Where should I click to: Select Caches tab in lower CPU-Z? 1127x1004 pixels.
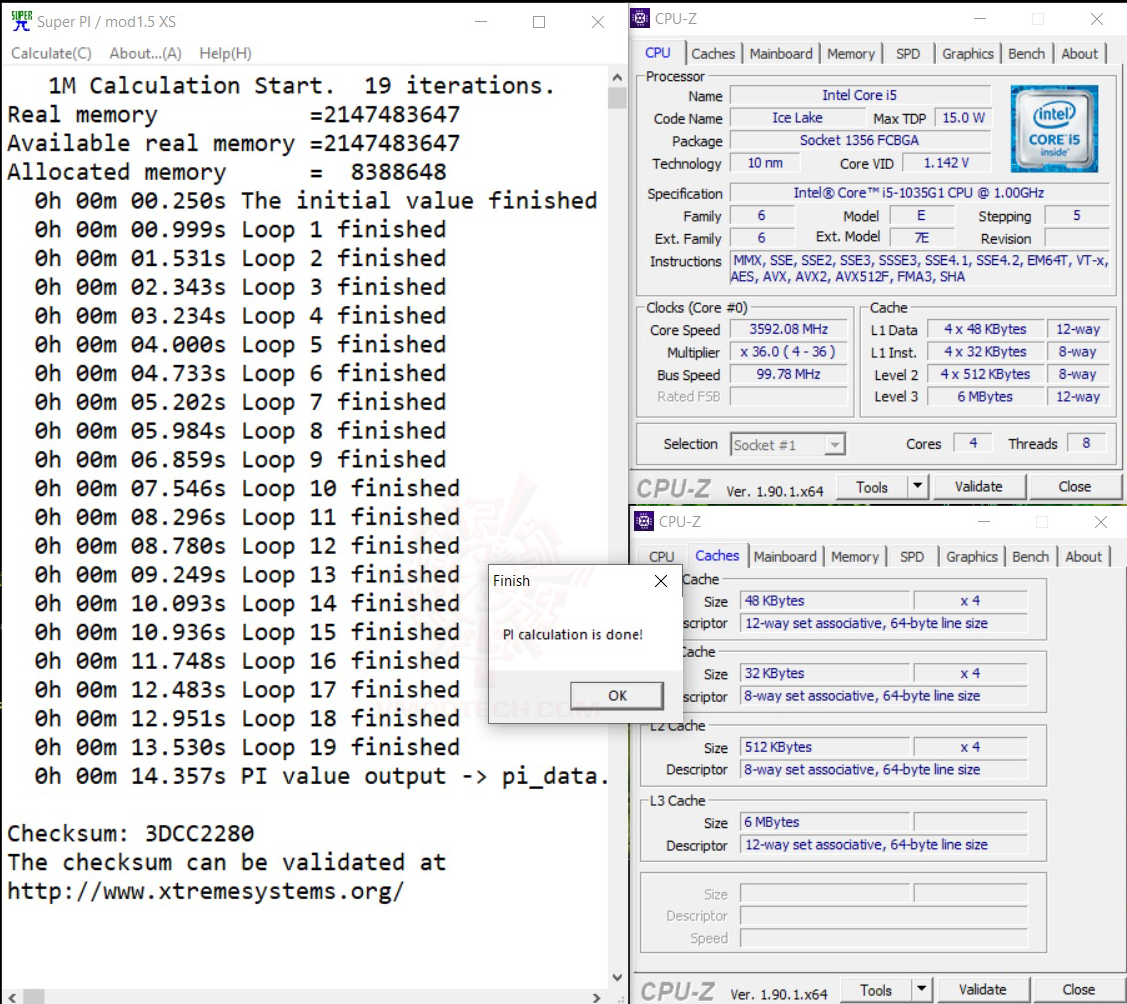click(717, 556)
